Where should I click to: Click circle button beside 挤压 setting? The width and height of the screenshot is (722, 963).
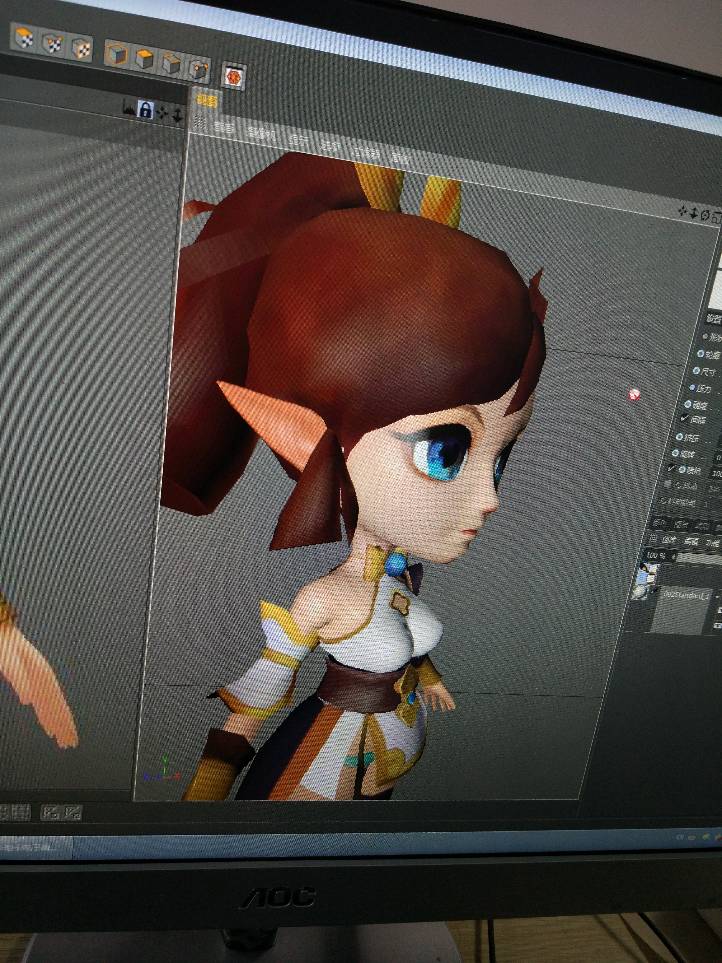[680, 437]
